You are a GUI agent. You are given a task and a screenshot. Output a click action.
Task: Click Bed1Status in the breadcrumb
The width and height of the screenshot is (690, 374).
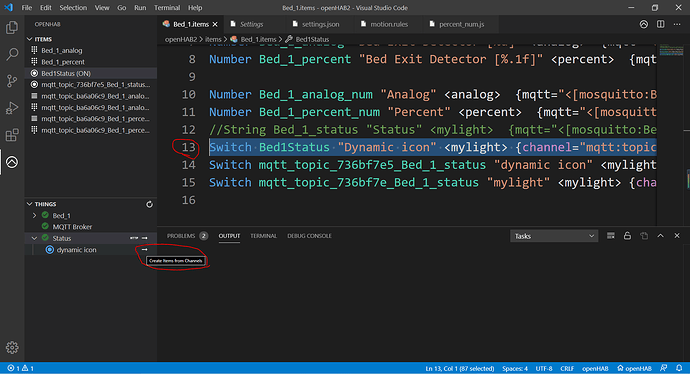point(312,39)
